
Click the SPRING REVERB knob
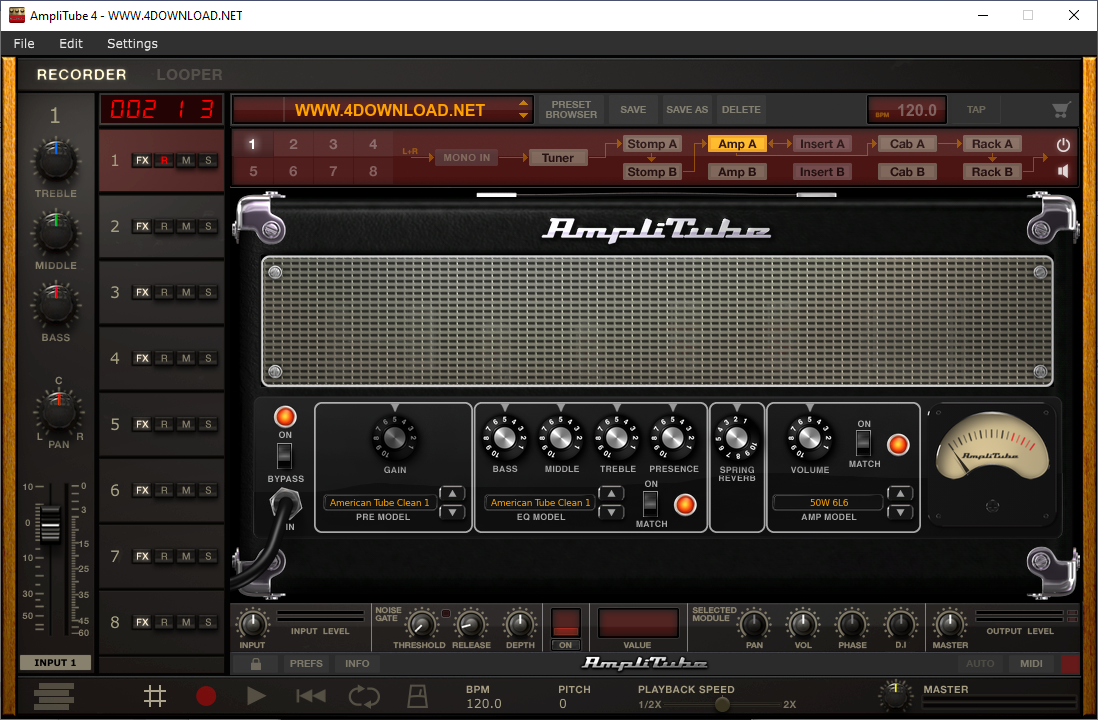coord(736,438)
